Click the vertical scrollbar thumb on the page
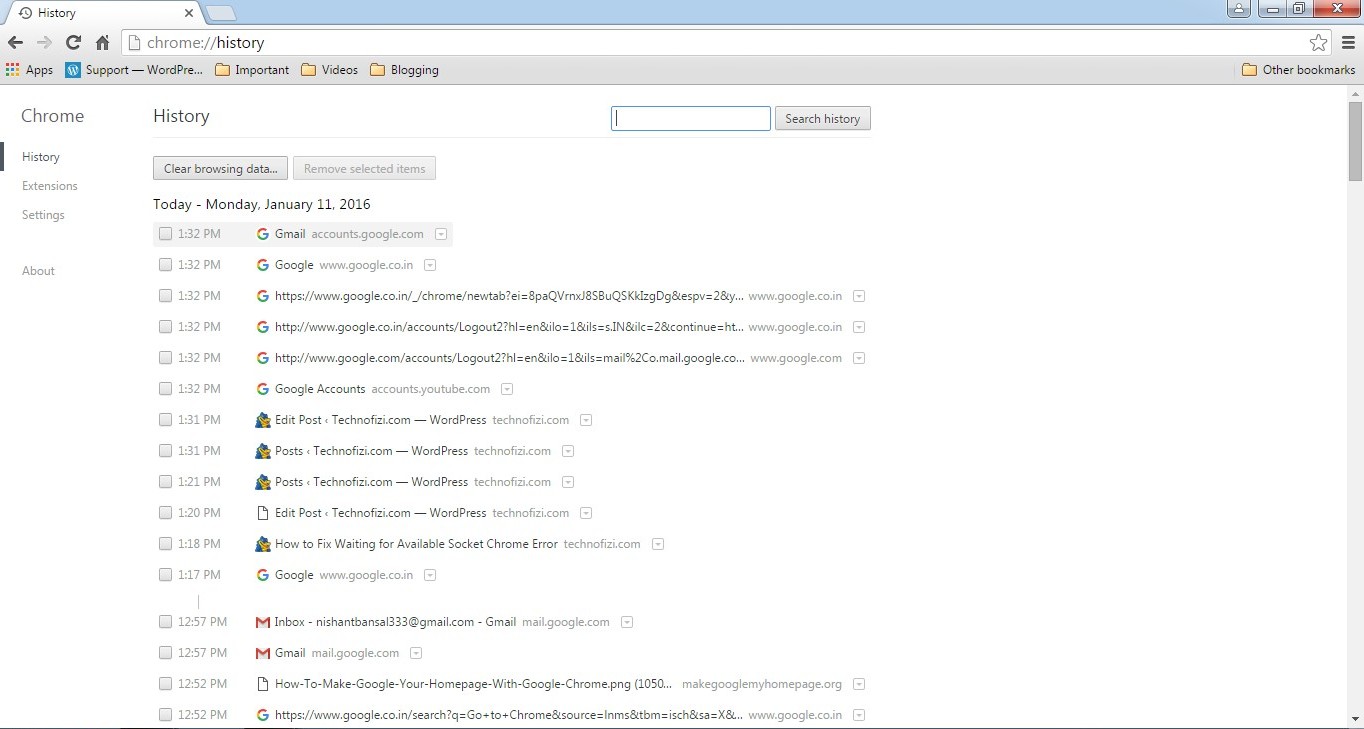This screenshot has height=729, width=1364. (x=1355, y=140)
